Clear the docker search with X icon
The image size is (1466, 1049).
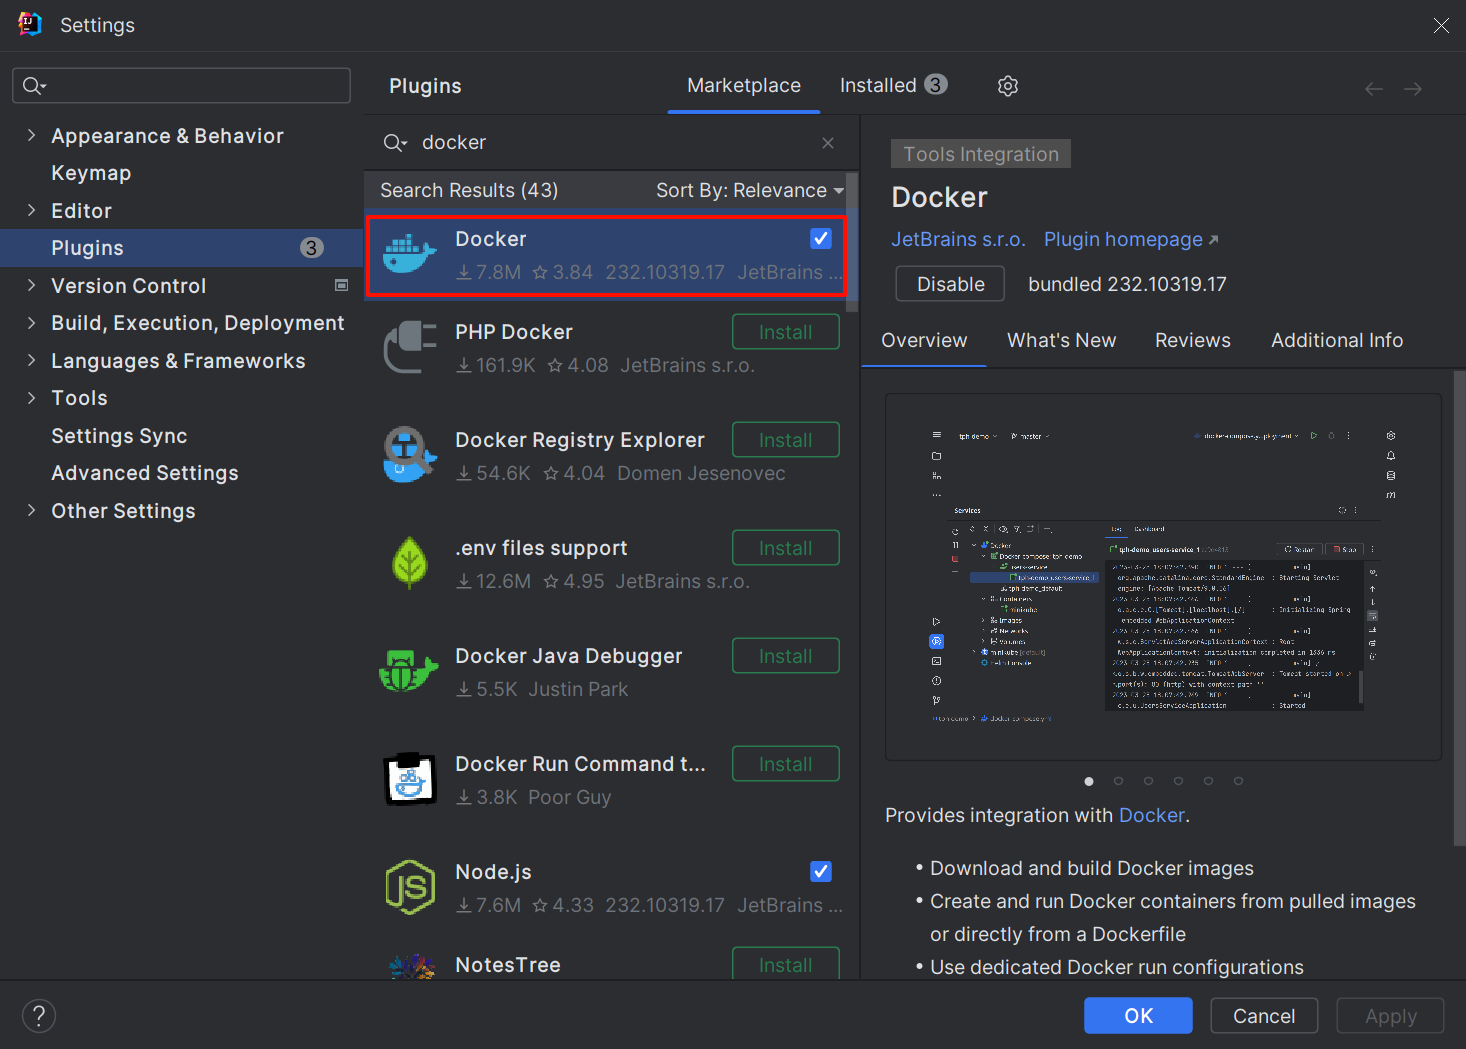[828, 143]
